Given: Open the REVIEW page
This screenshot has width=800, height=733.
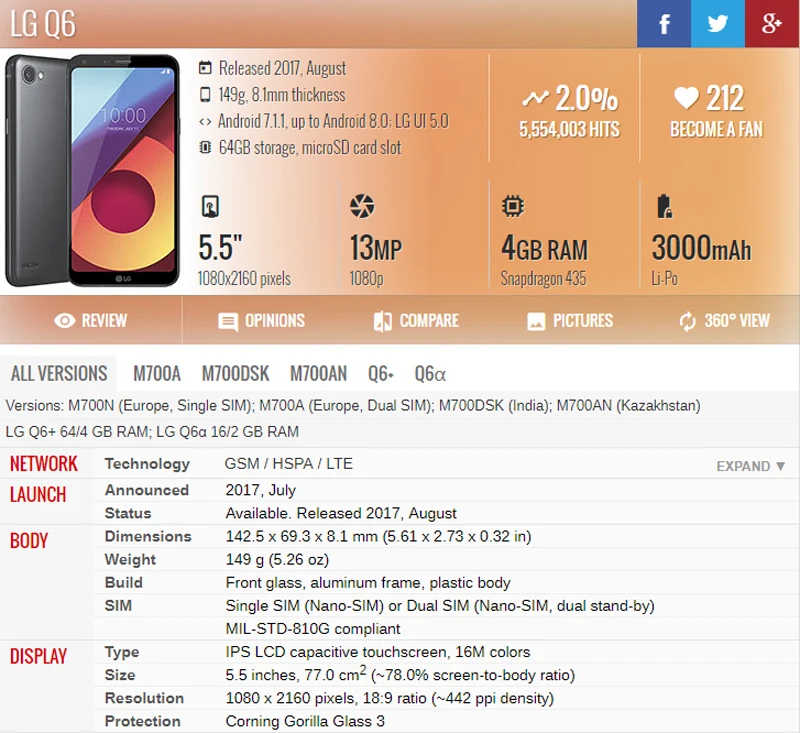Looking at the screenshot, I should click(x=90, y=320).
